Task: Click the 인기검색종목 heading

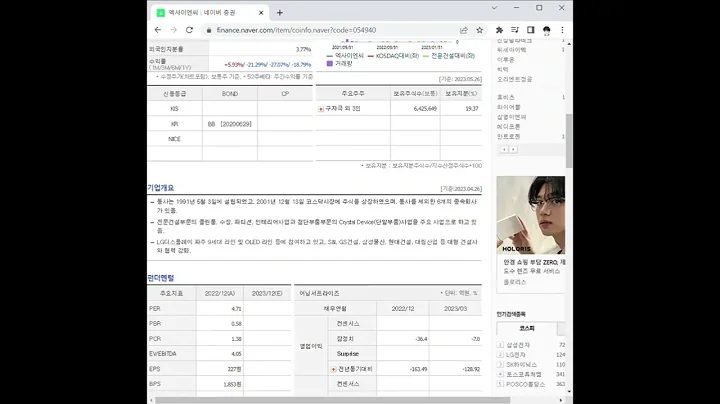Action: 511,314
